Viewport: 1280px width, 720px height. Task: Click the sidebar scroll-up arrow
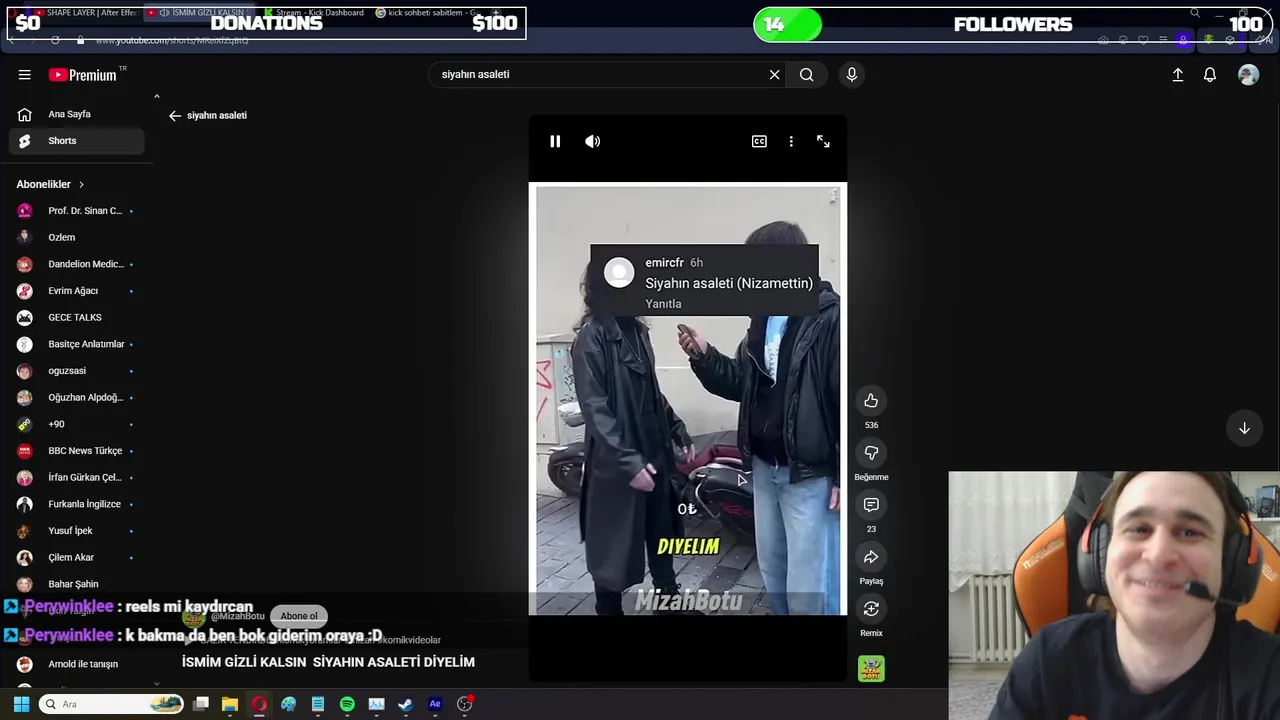pos(156,97)
